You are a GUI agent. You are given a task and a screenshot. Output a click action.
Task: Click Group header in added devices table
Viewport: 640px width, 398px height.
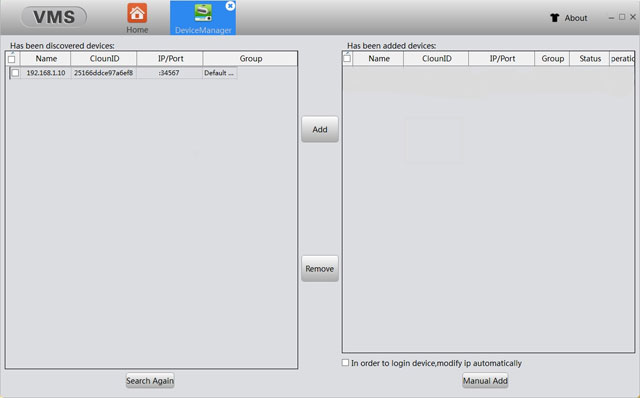point(552,59)
